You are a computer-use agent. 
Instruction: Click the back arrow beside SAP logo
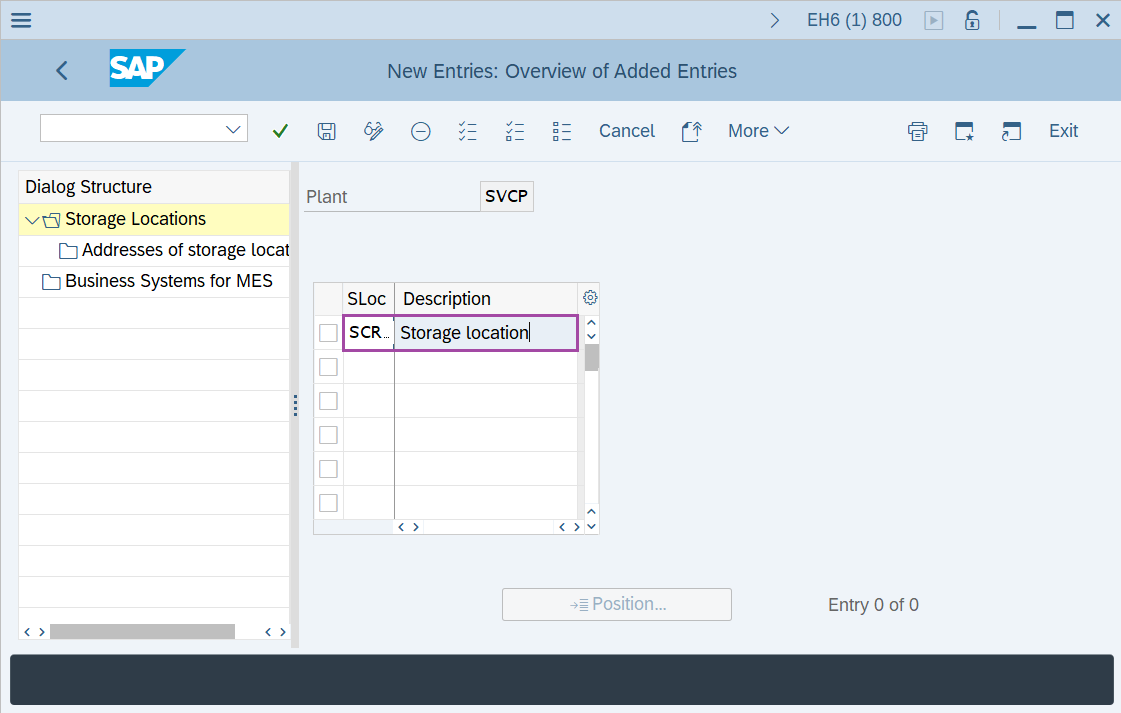click(x=62, y=70)
